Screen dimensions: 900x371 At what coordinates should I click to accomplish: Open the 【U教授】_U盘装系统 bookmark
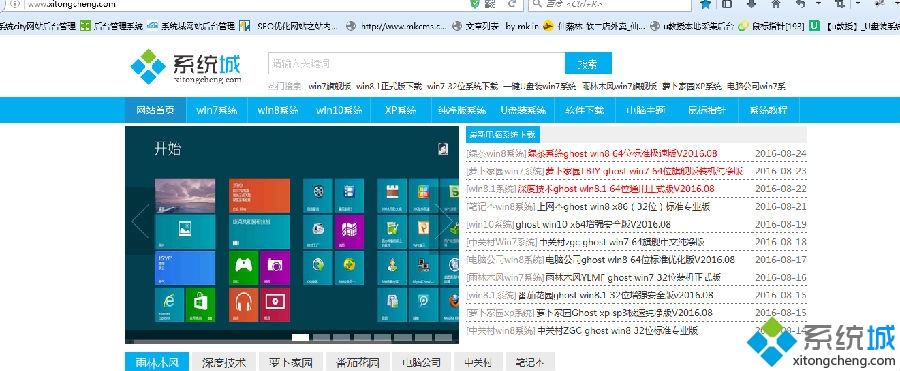coord(855,26)
